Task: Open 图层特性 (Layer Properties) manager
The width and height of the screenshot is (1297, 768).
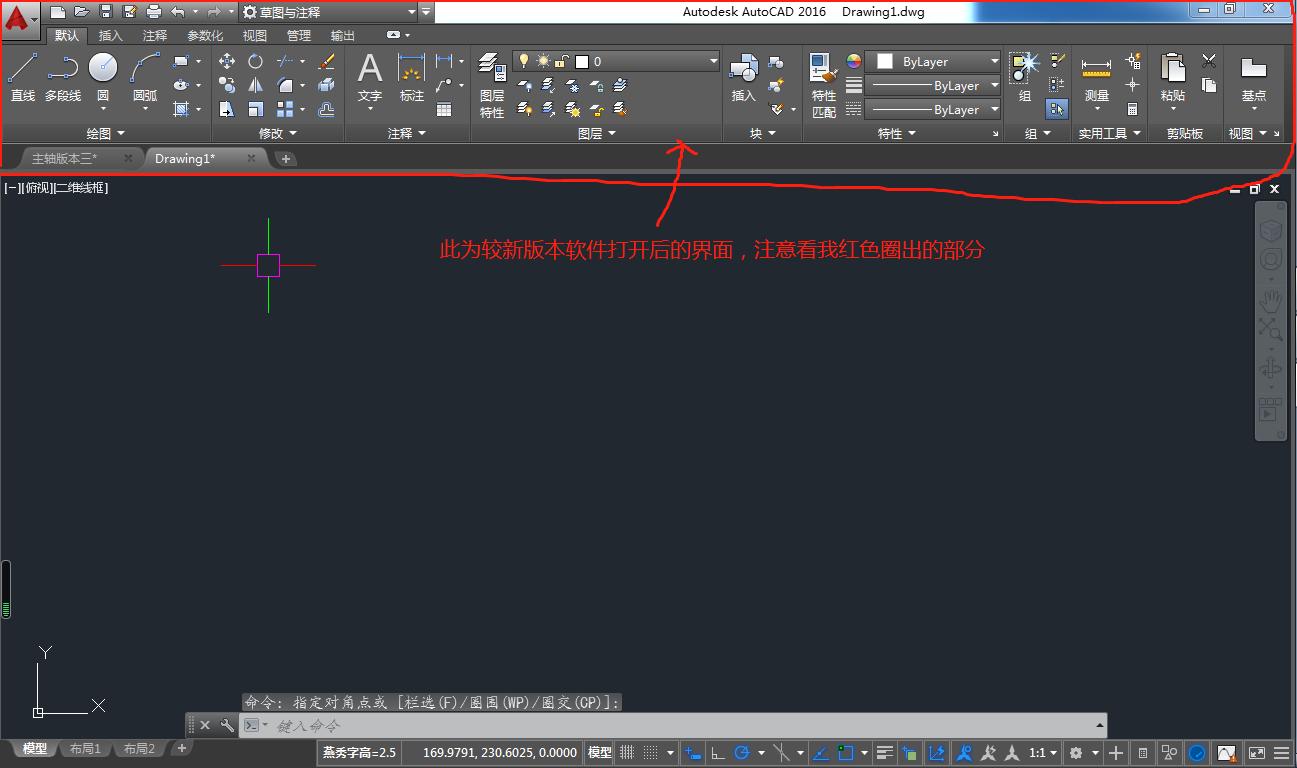Action: [491, 86]
